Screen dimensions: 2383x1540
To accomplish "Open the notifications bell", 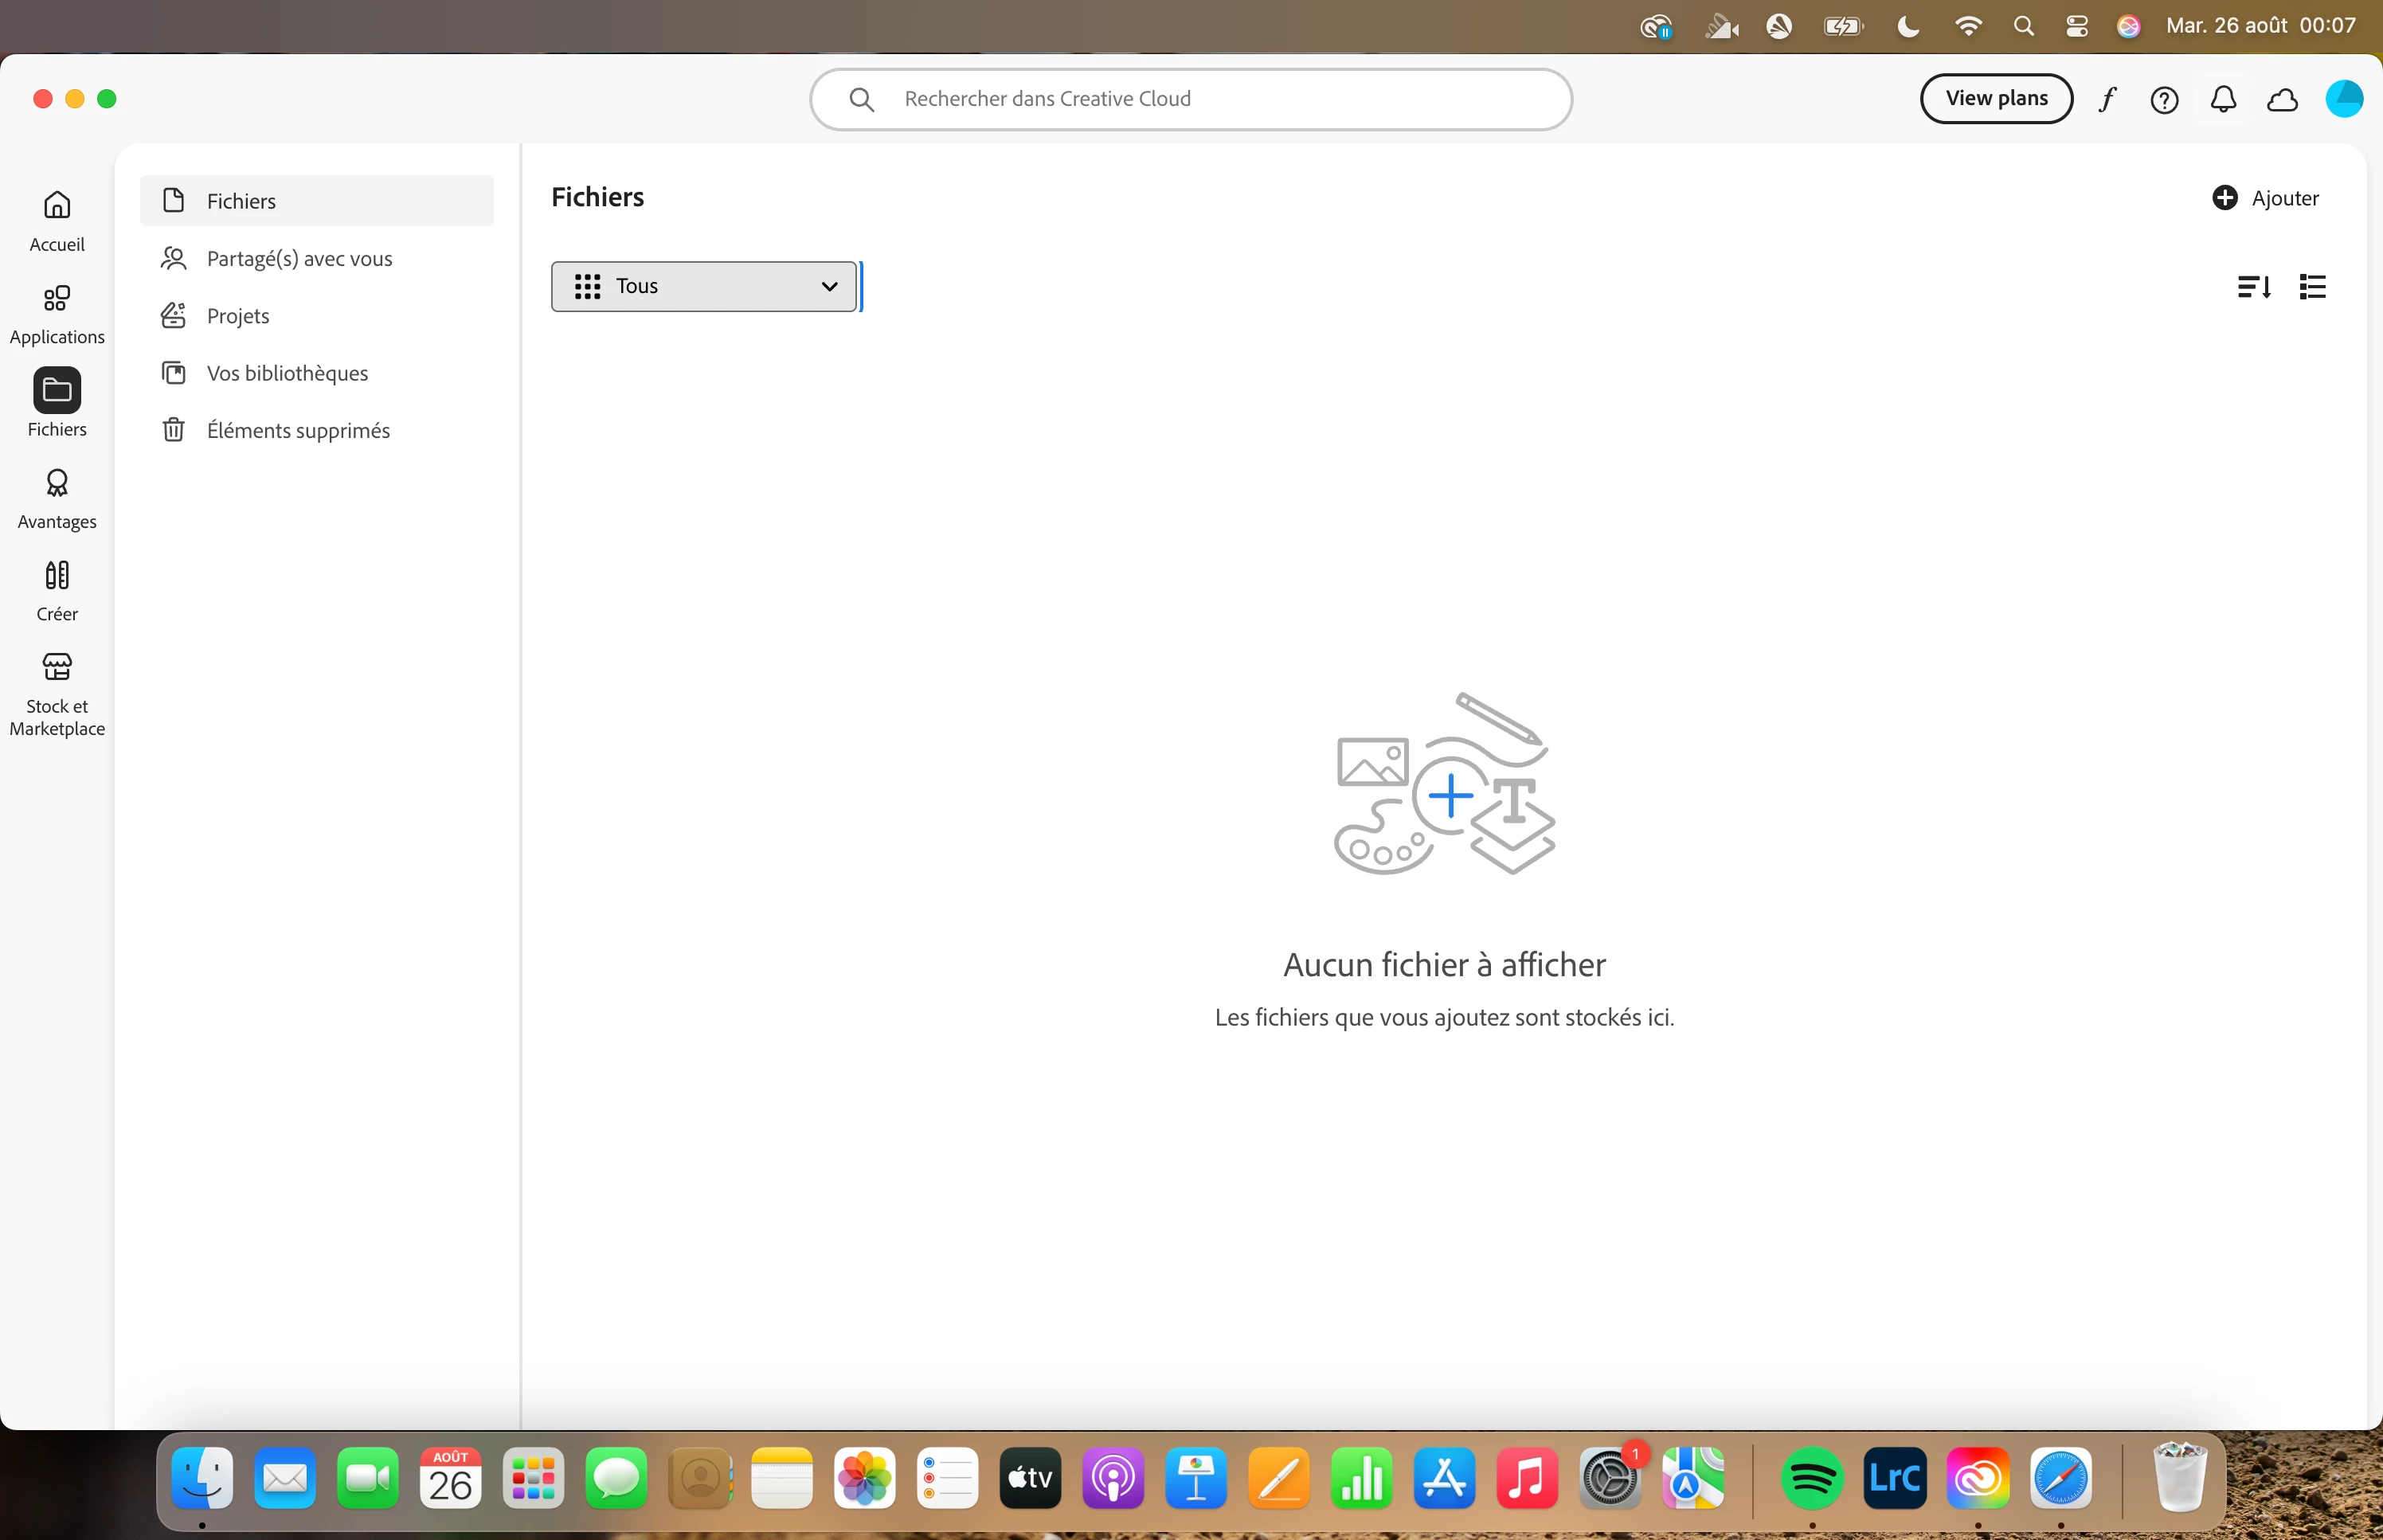I will coord(2223,99).
